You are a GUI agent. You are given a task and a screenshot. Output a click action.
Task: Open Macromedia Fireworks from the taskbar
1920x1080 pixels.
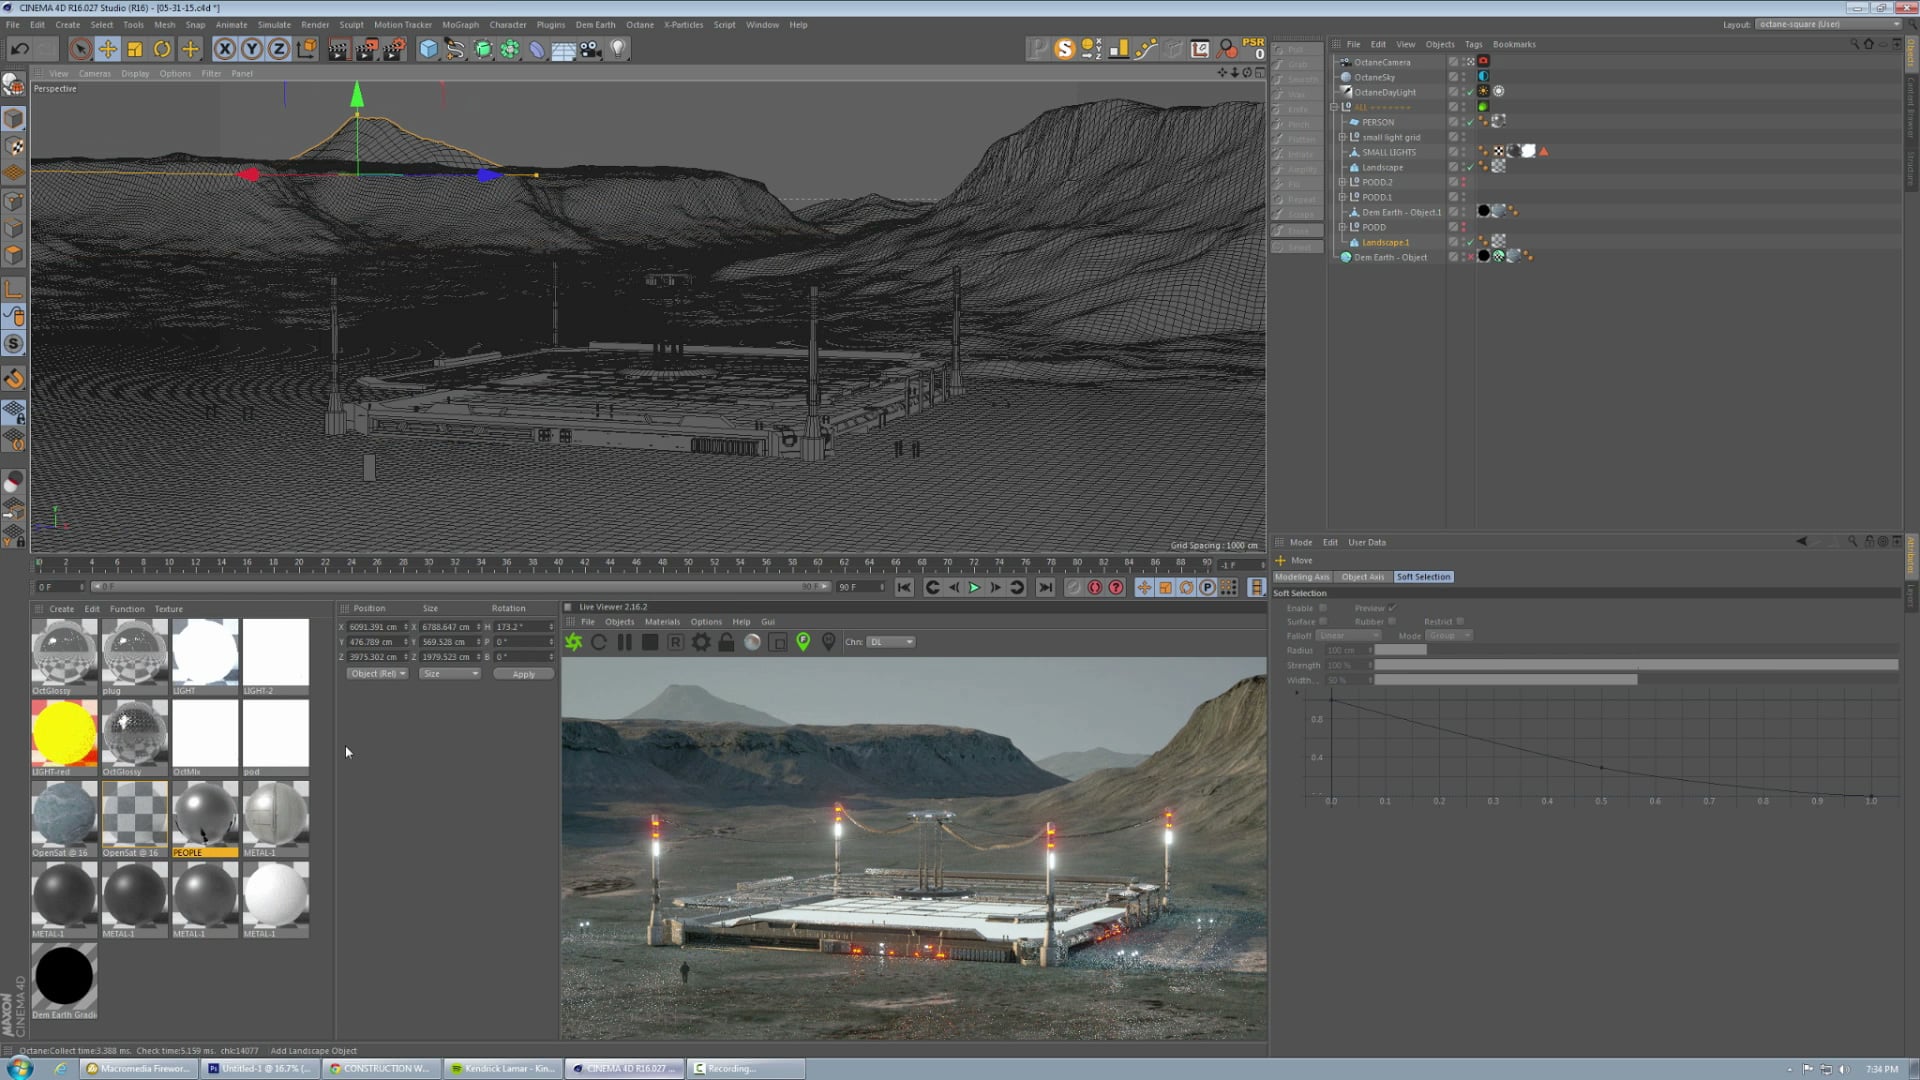coord(138,1068)
